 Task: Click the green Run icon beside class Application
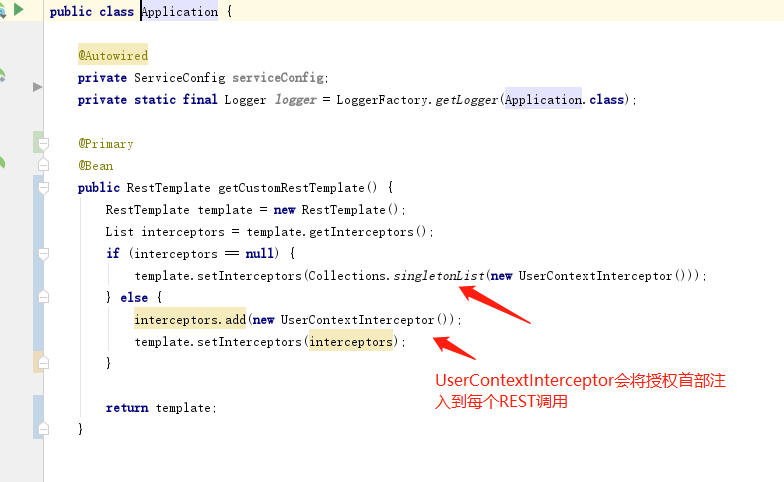pos(18,10)
